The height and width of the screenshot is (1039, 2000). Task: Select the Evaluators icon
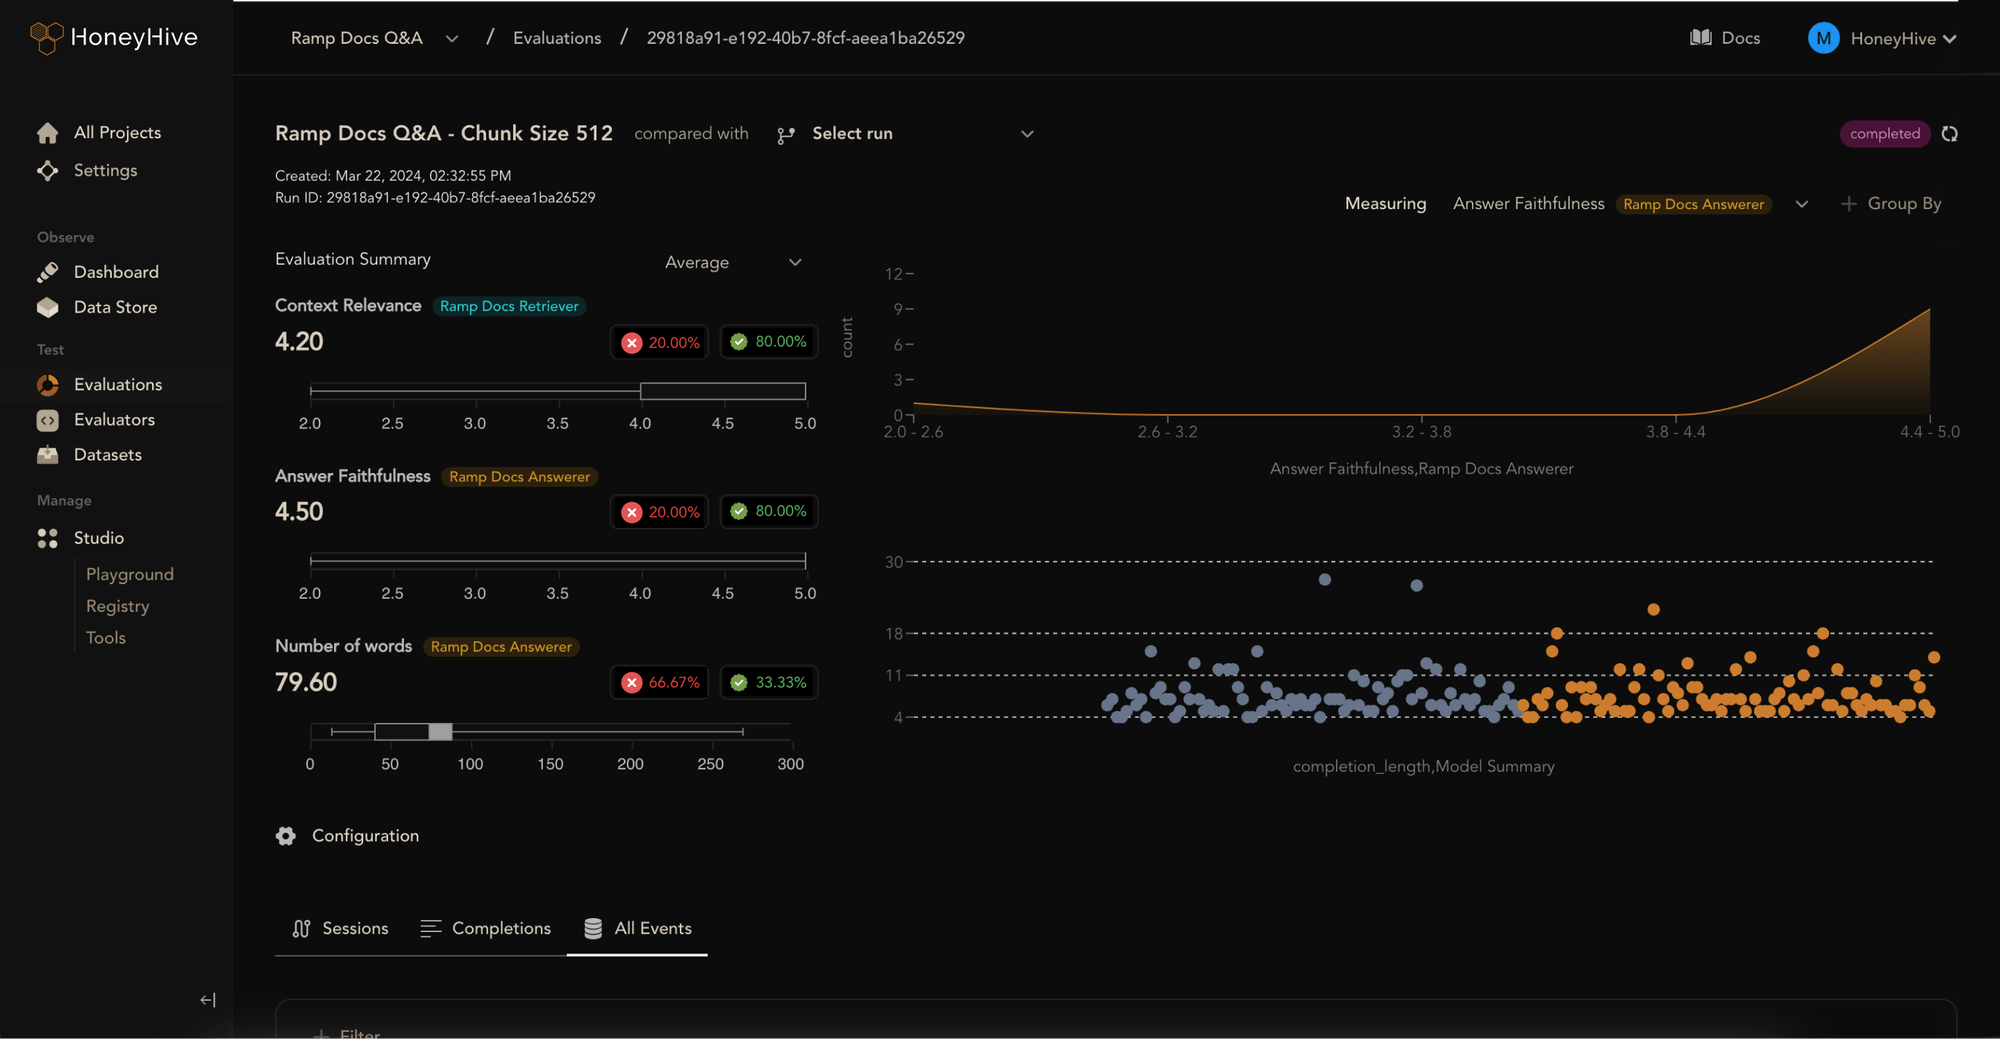click(x=47, y=420)
